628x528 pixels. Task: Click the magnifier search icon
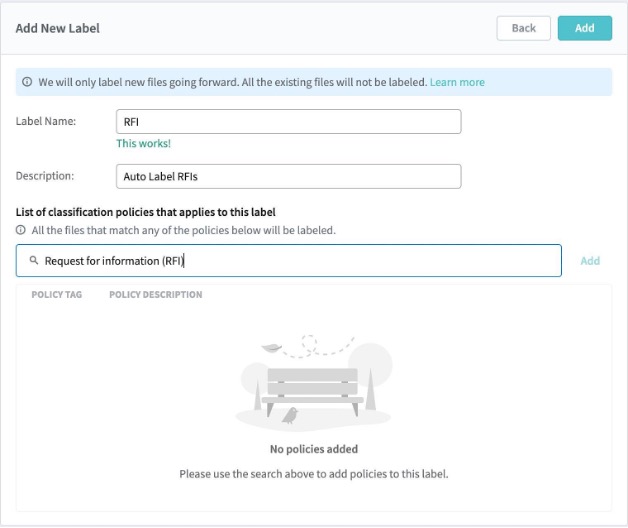click(34, 261)
